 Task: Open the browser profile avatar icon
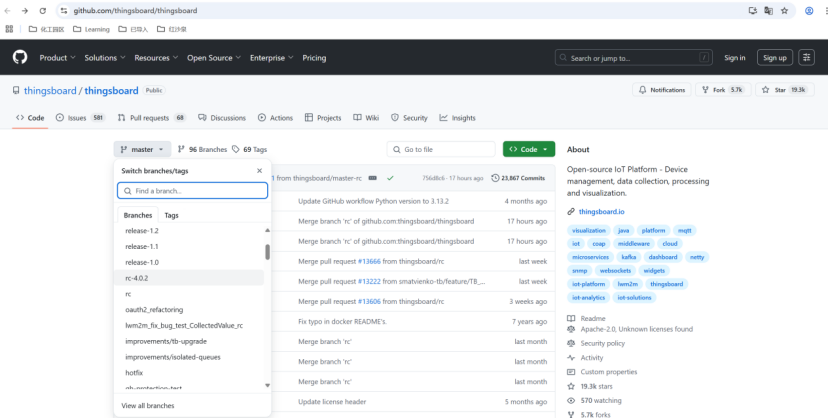coord(809,11)
